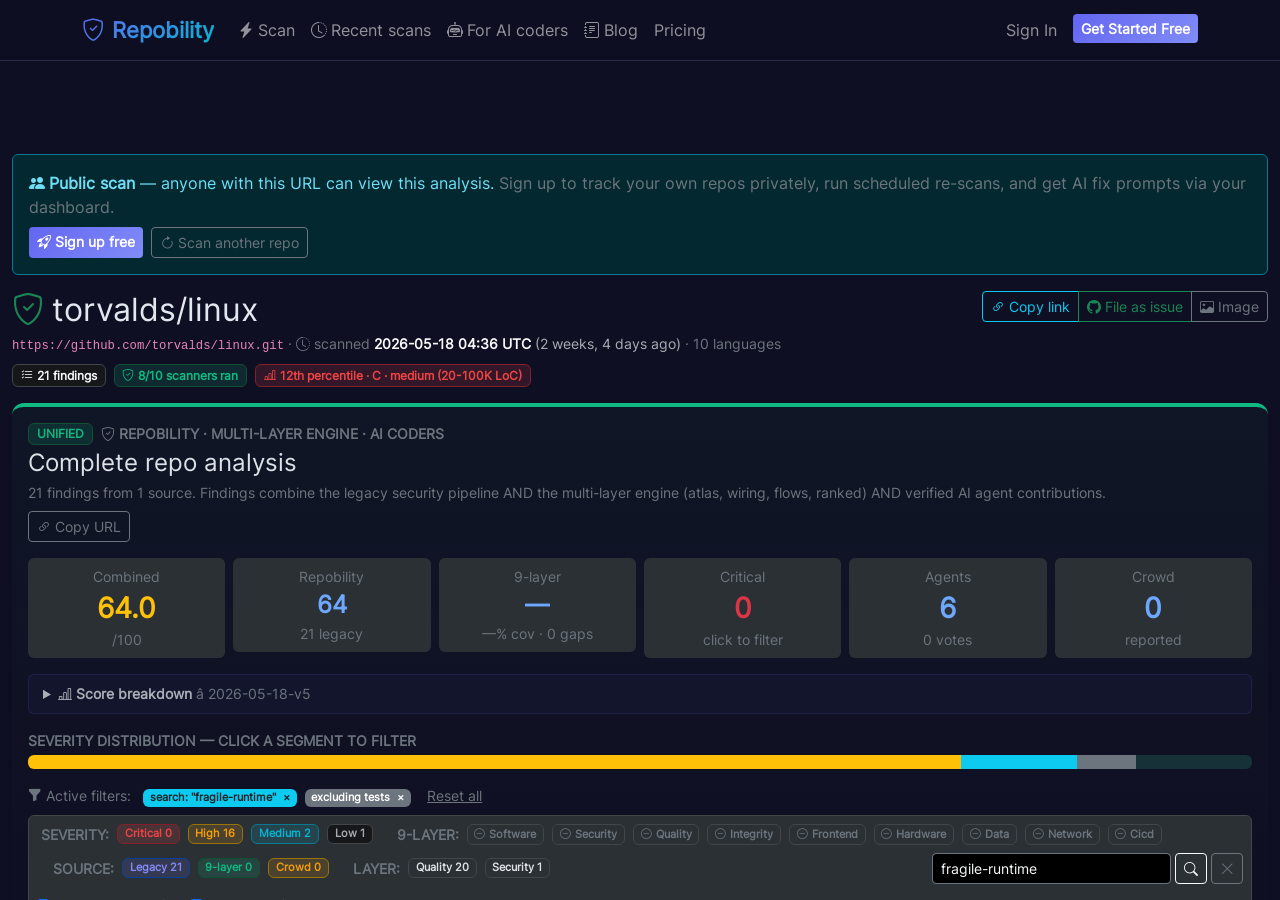The width and height of the screenshot is (1280, 900).
Task: Toggle the Medium 2 severity filter
Action: click(x=285, y=834)
